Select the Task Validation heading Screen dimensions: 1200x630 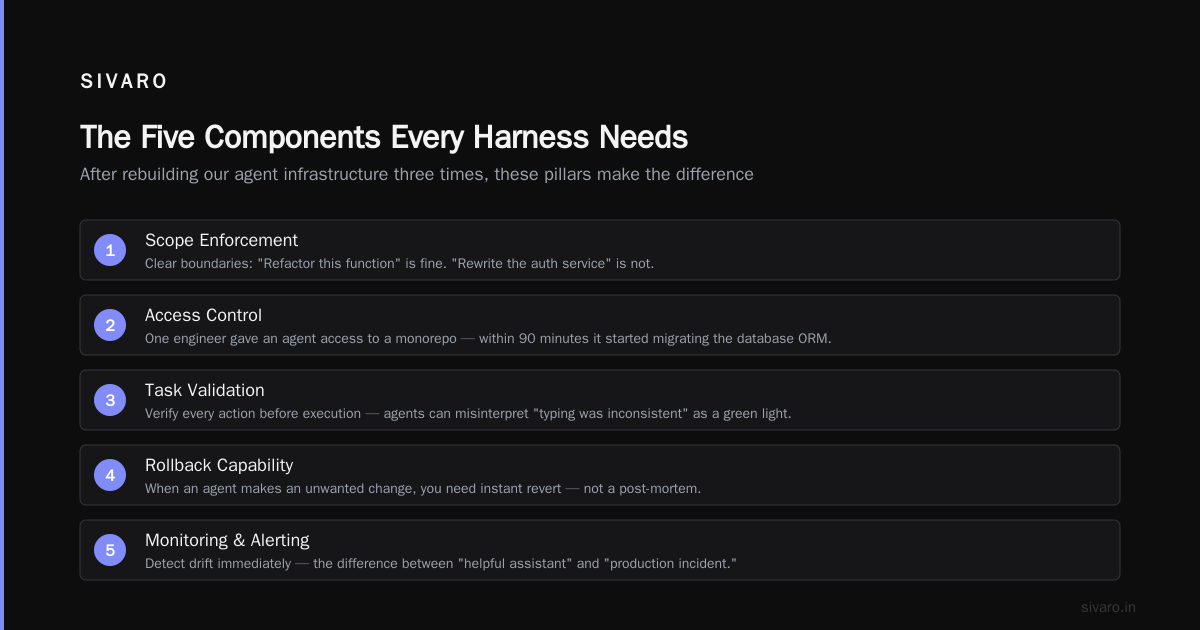pyautogui.click(x=205, y=390)
